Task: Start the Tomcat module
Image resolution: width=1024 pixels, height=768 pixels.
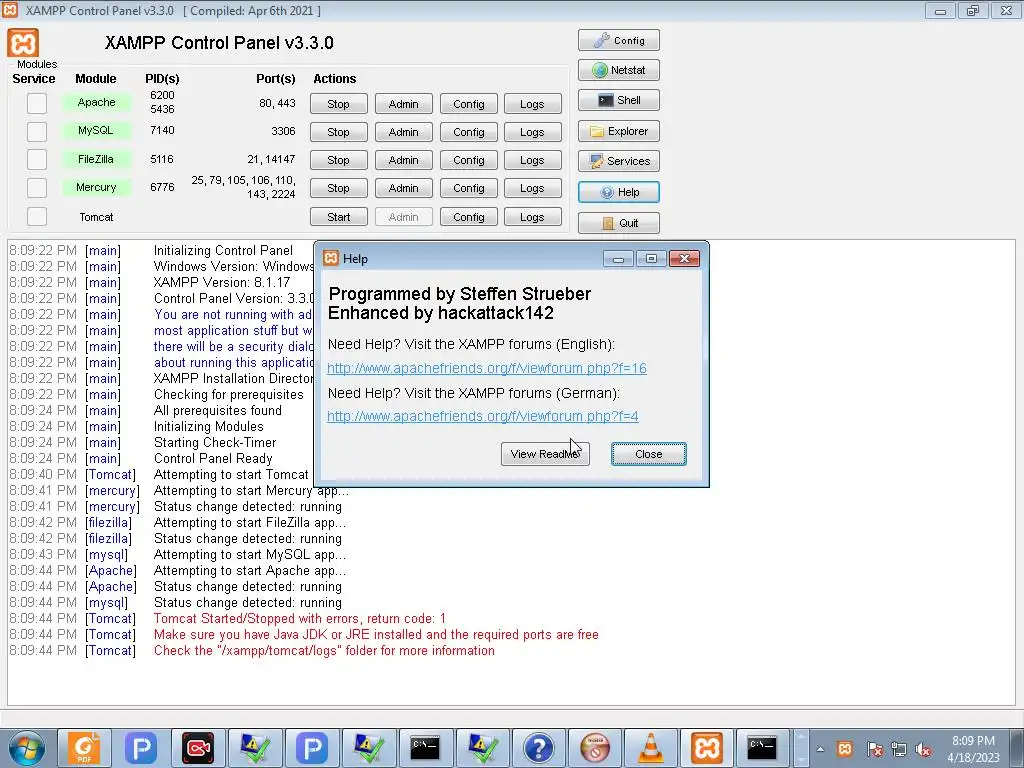Action: pos(338,217)
